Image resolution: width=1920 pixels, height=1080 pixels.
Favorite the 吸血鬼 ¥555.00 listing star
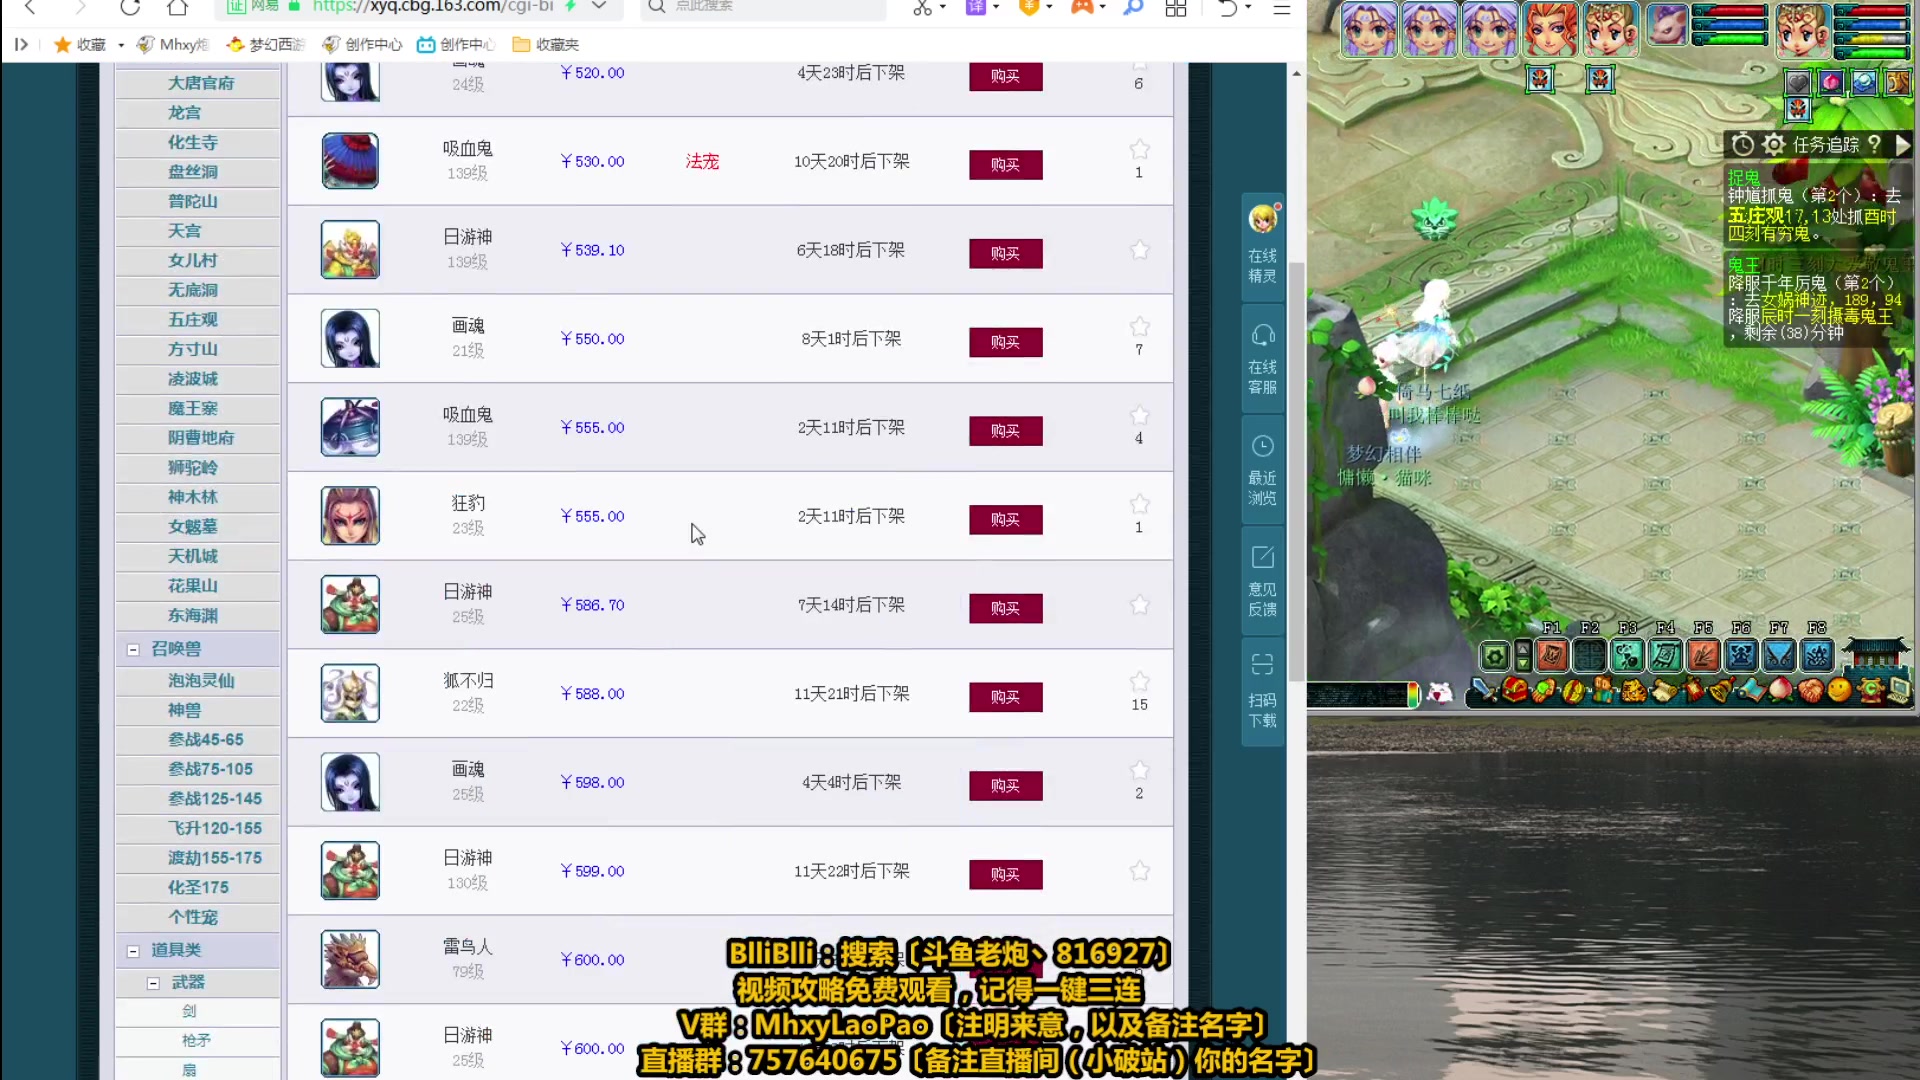click(1139, 416)
